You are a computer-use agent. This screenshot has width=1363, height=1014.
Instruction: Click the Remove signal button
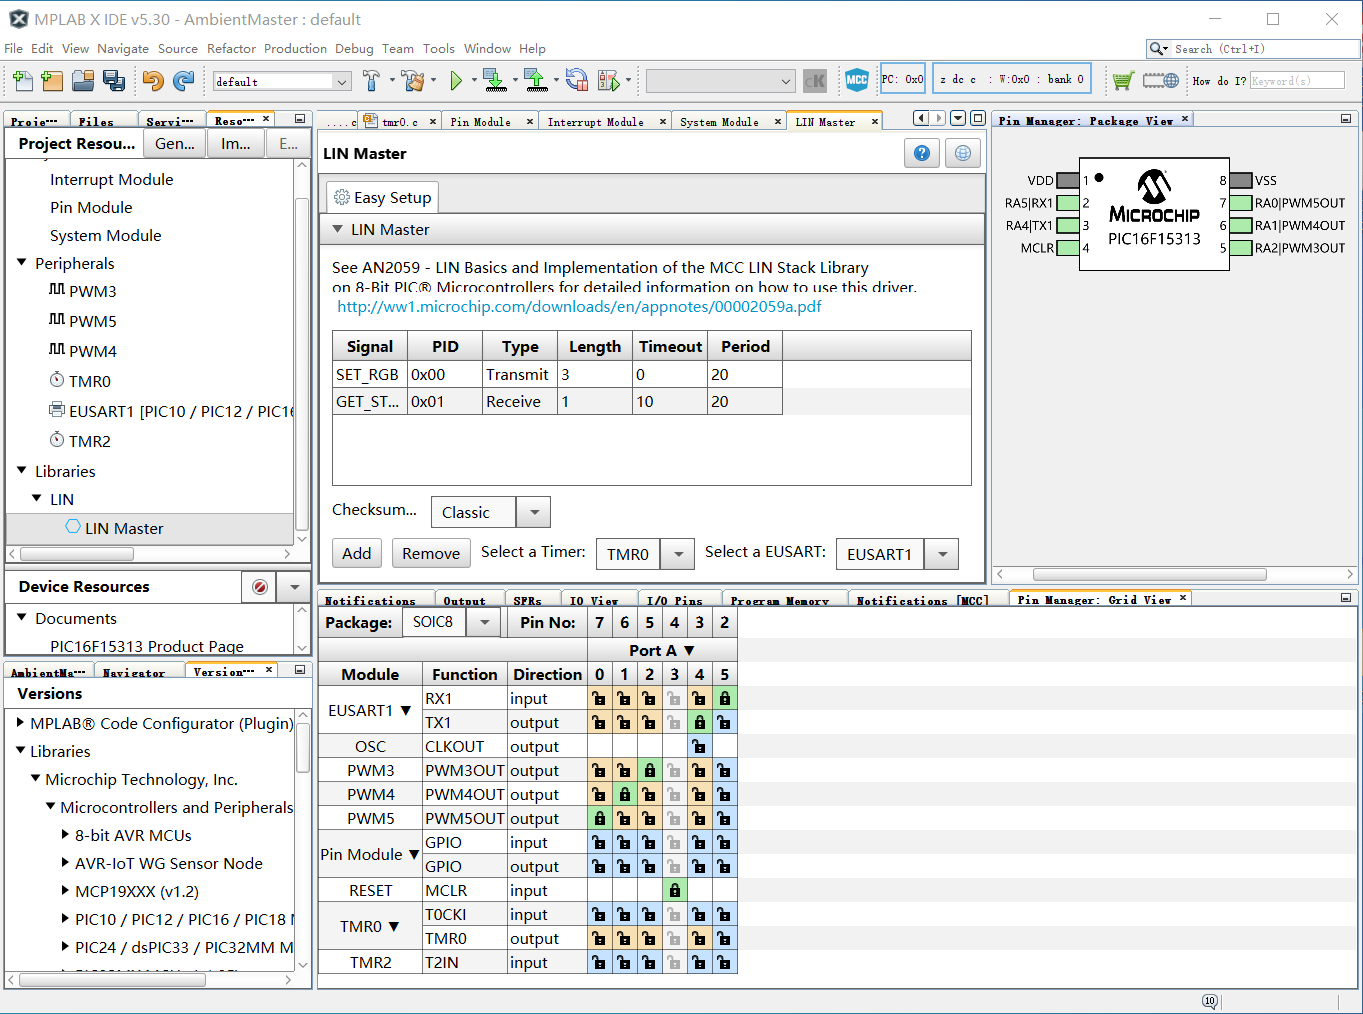(431, 554)
